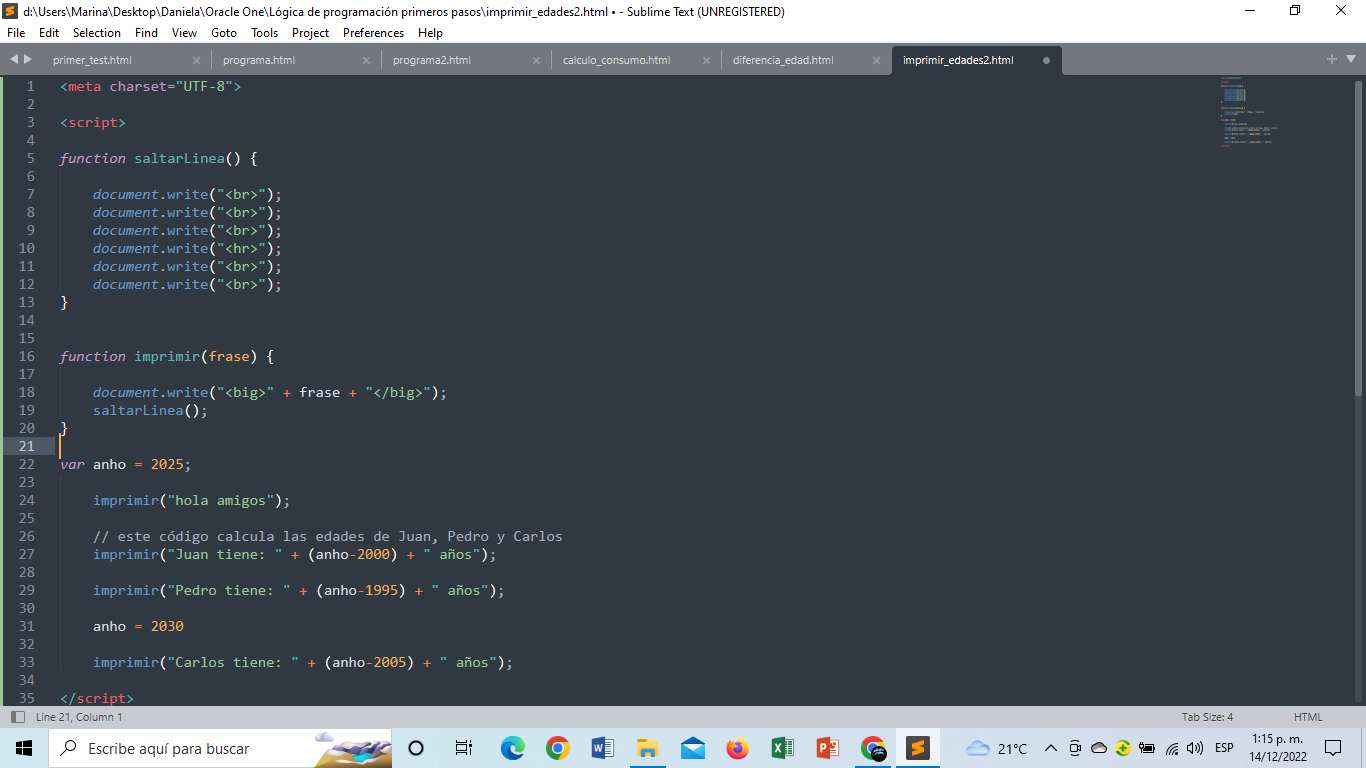This screenshot has height=768, width=1366.
Task: Open volume speaker tray icon
Action: [x=1195, y=748]
